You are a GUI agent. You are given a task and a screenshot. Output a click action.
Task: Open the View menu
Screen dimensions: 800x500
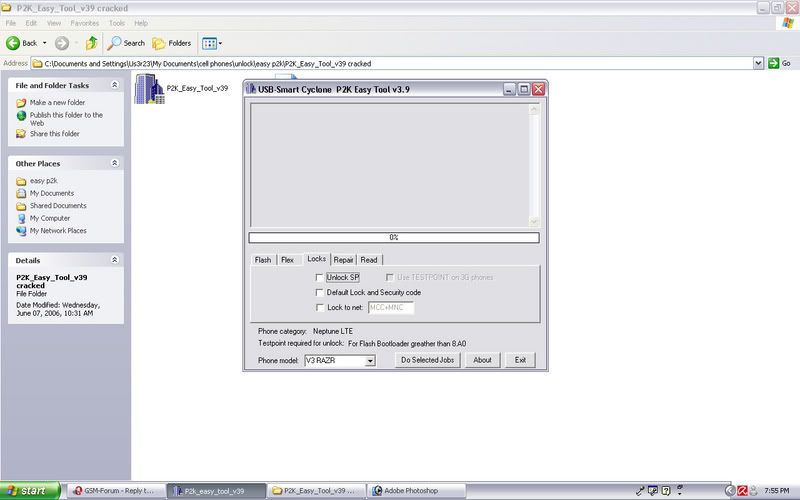click(54, 23)
